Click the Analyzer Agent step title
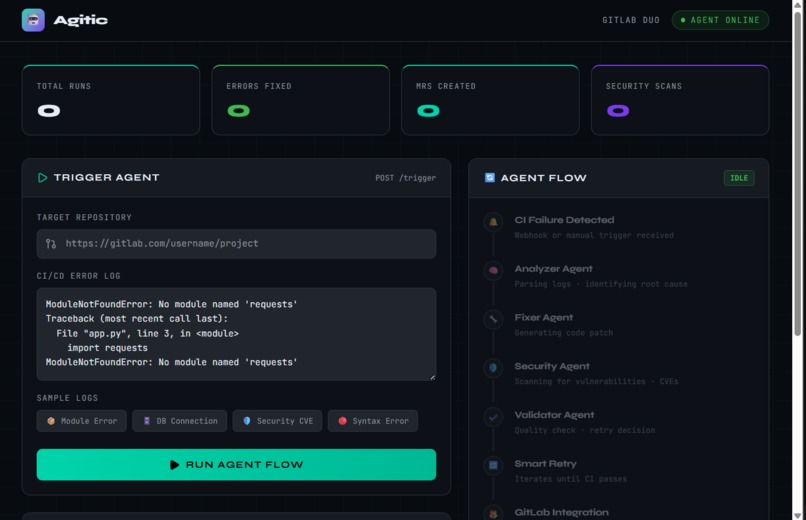 [x=554, y=269]
